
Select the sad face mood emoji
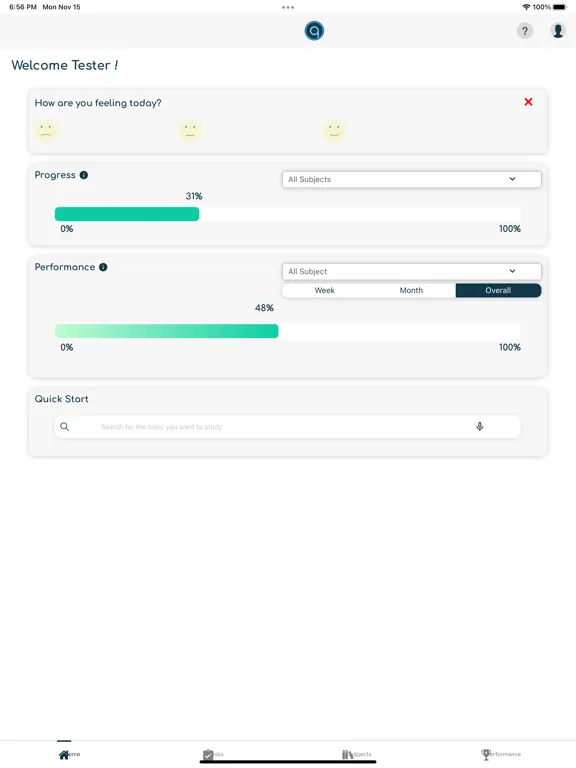click(46, 131)
